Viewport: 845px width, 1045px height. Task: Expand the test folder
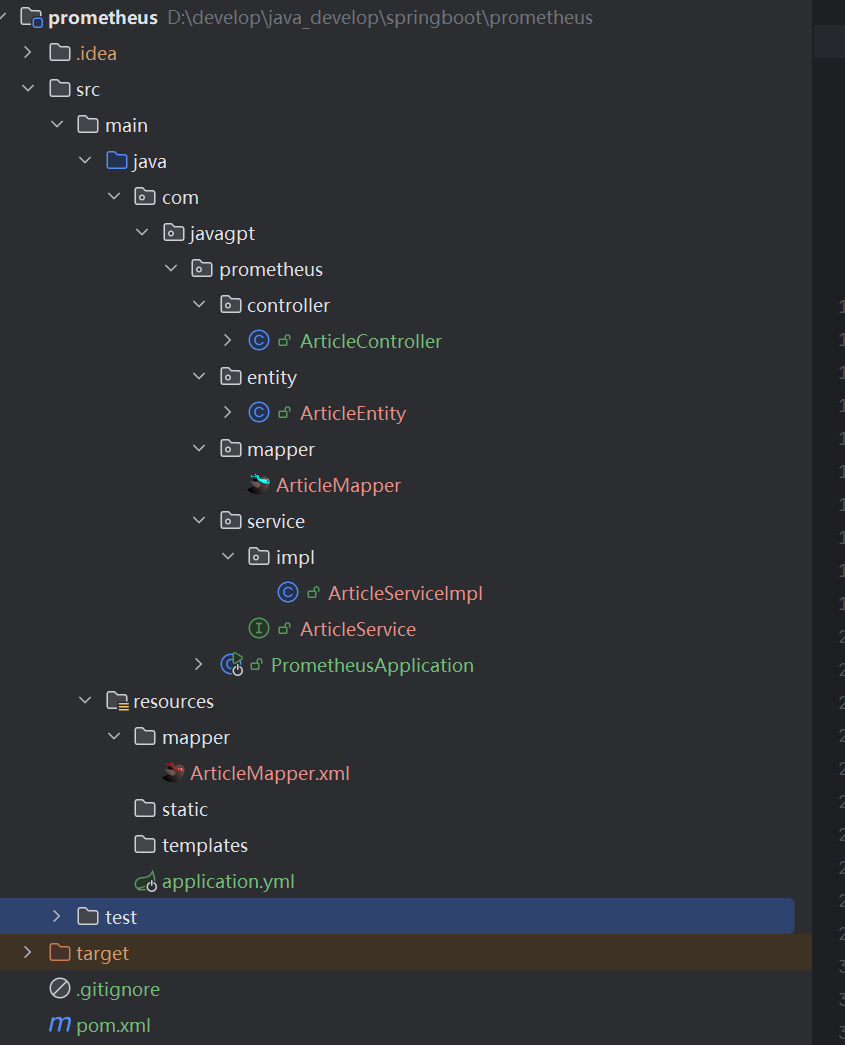coord(56,916)
